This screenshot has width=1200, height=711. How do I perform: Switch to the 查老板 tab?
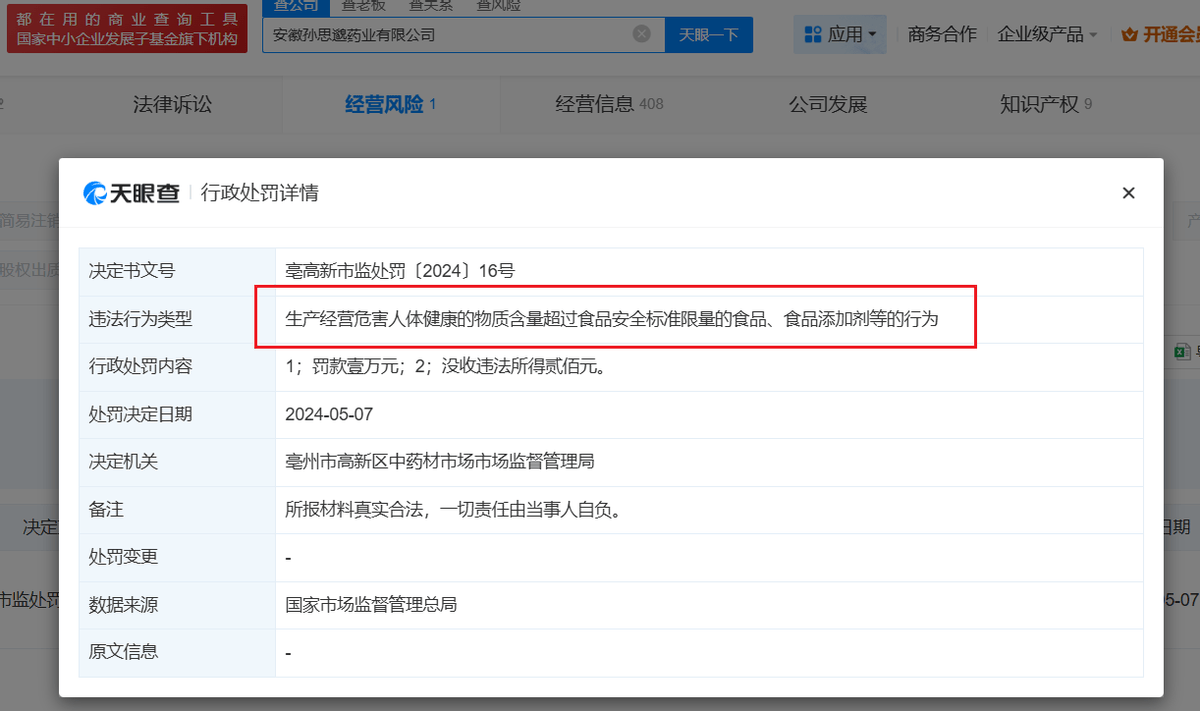[363, 5]
